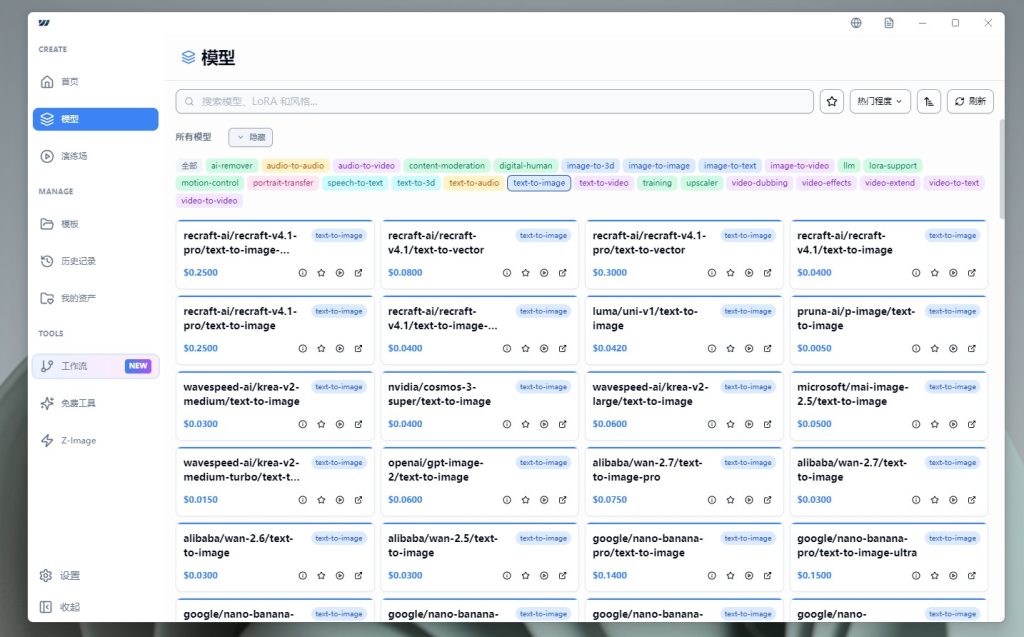Filter by image-to-image tag
Screen dimensions: 1024x637
tap(658, 166)
